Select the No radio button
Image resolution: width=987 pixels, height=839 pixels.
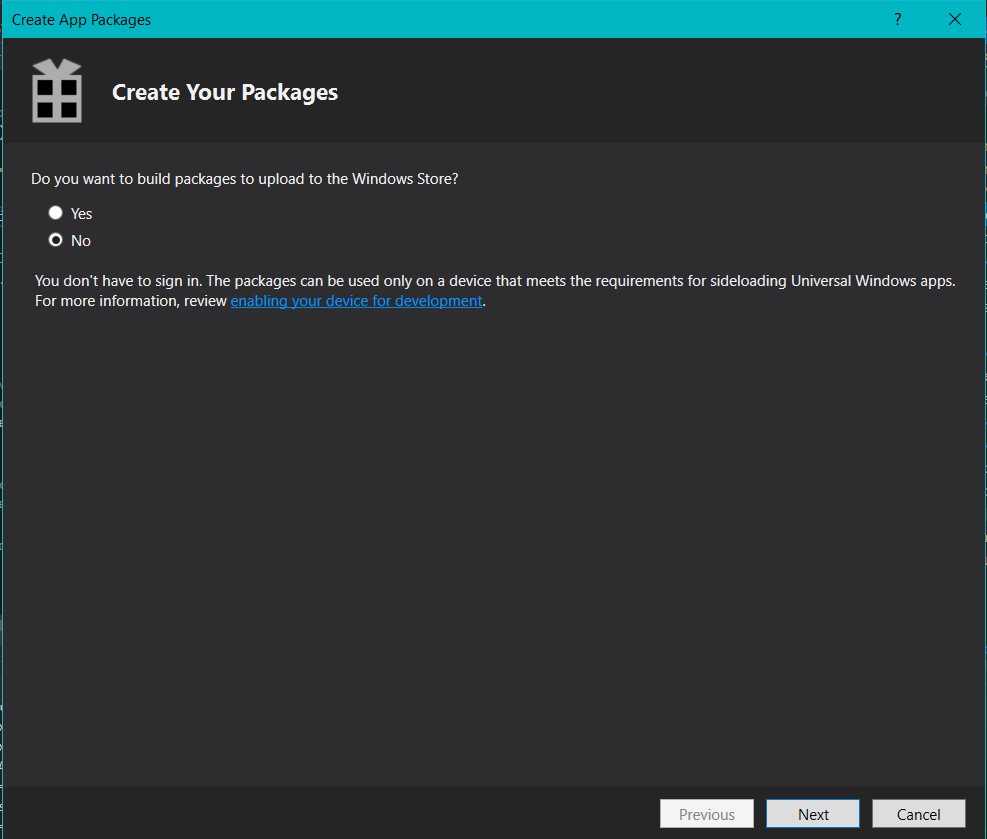tap(55, 240)
